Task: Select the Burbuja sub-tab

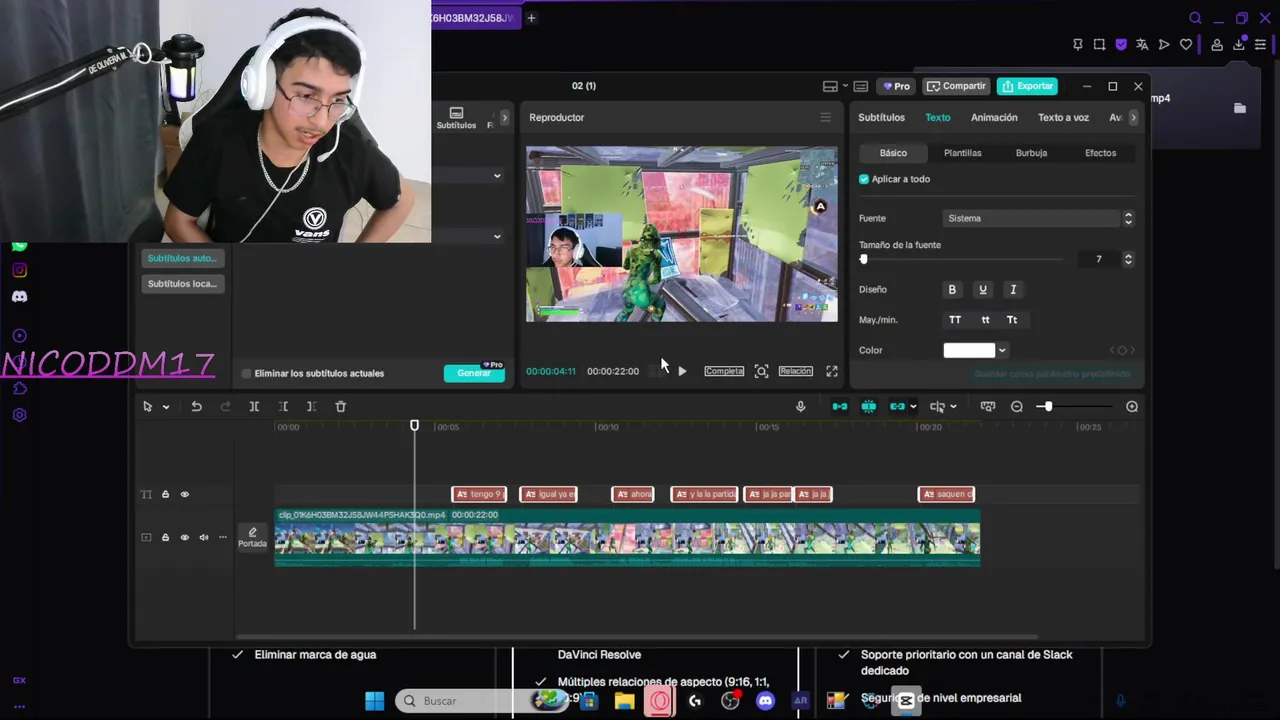Action: pos(1031,153)
